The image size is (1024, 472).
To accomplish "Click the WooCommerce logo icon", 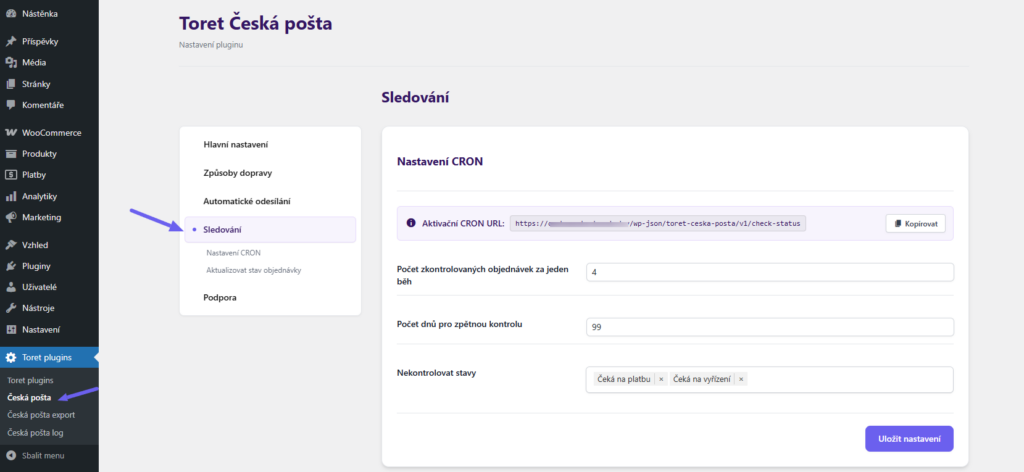I will (x=10, y=133).
